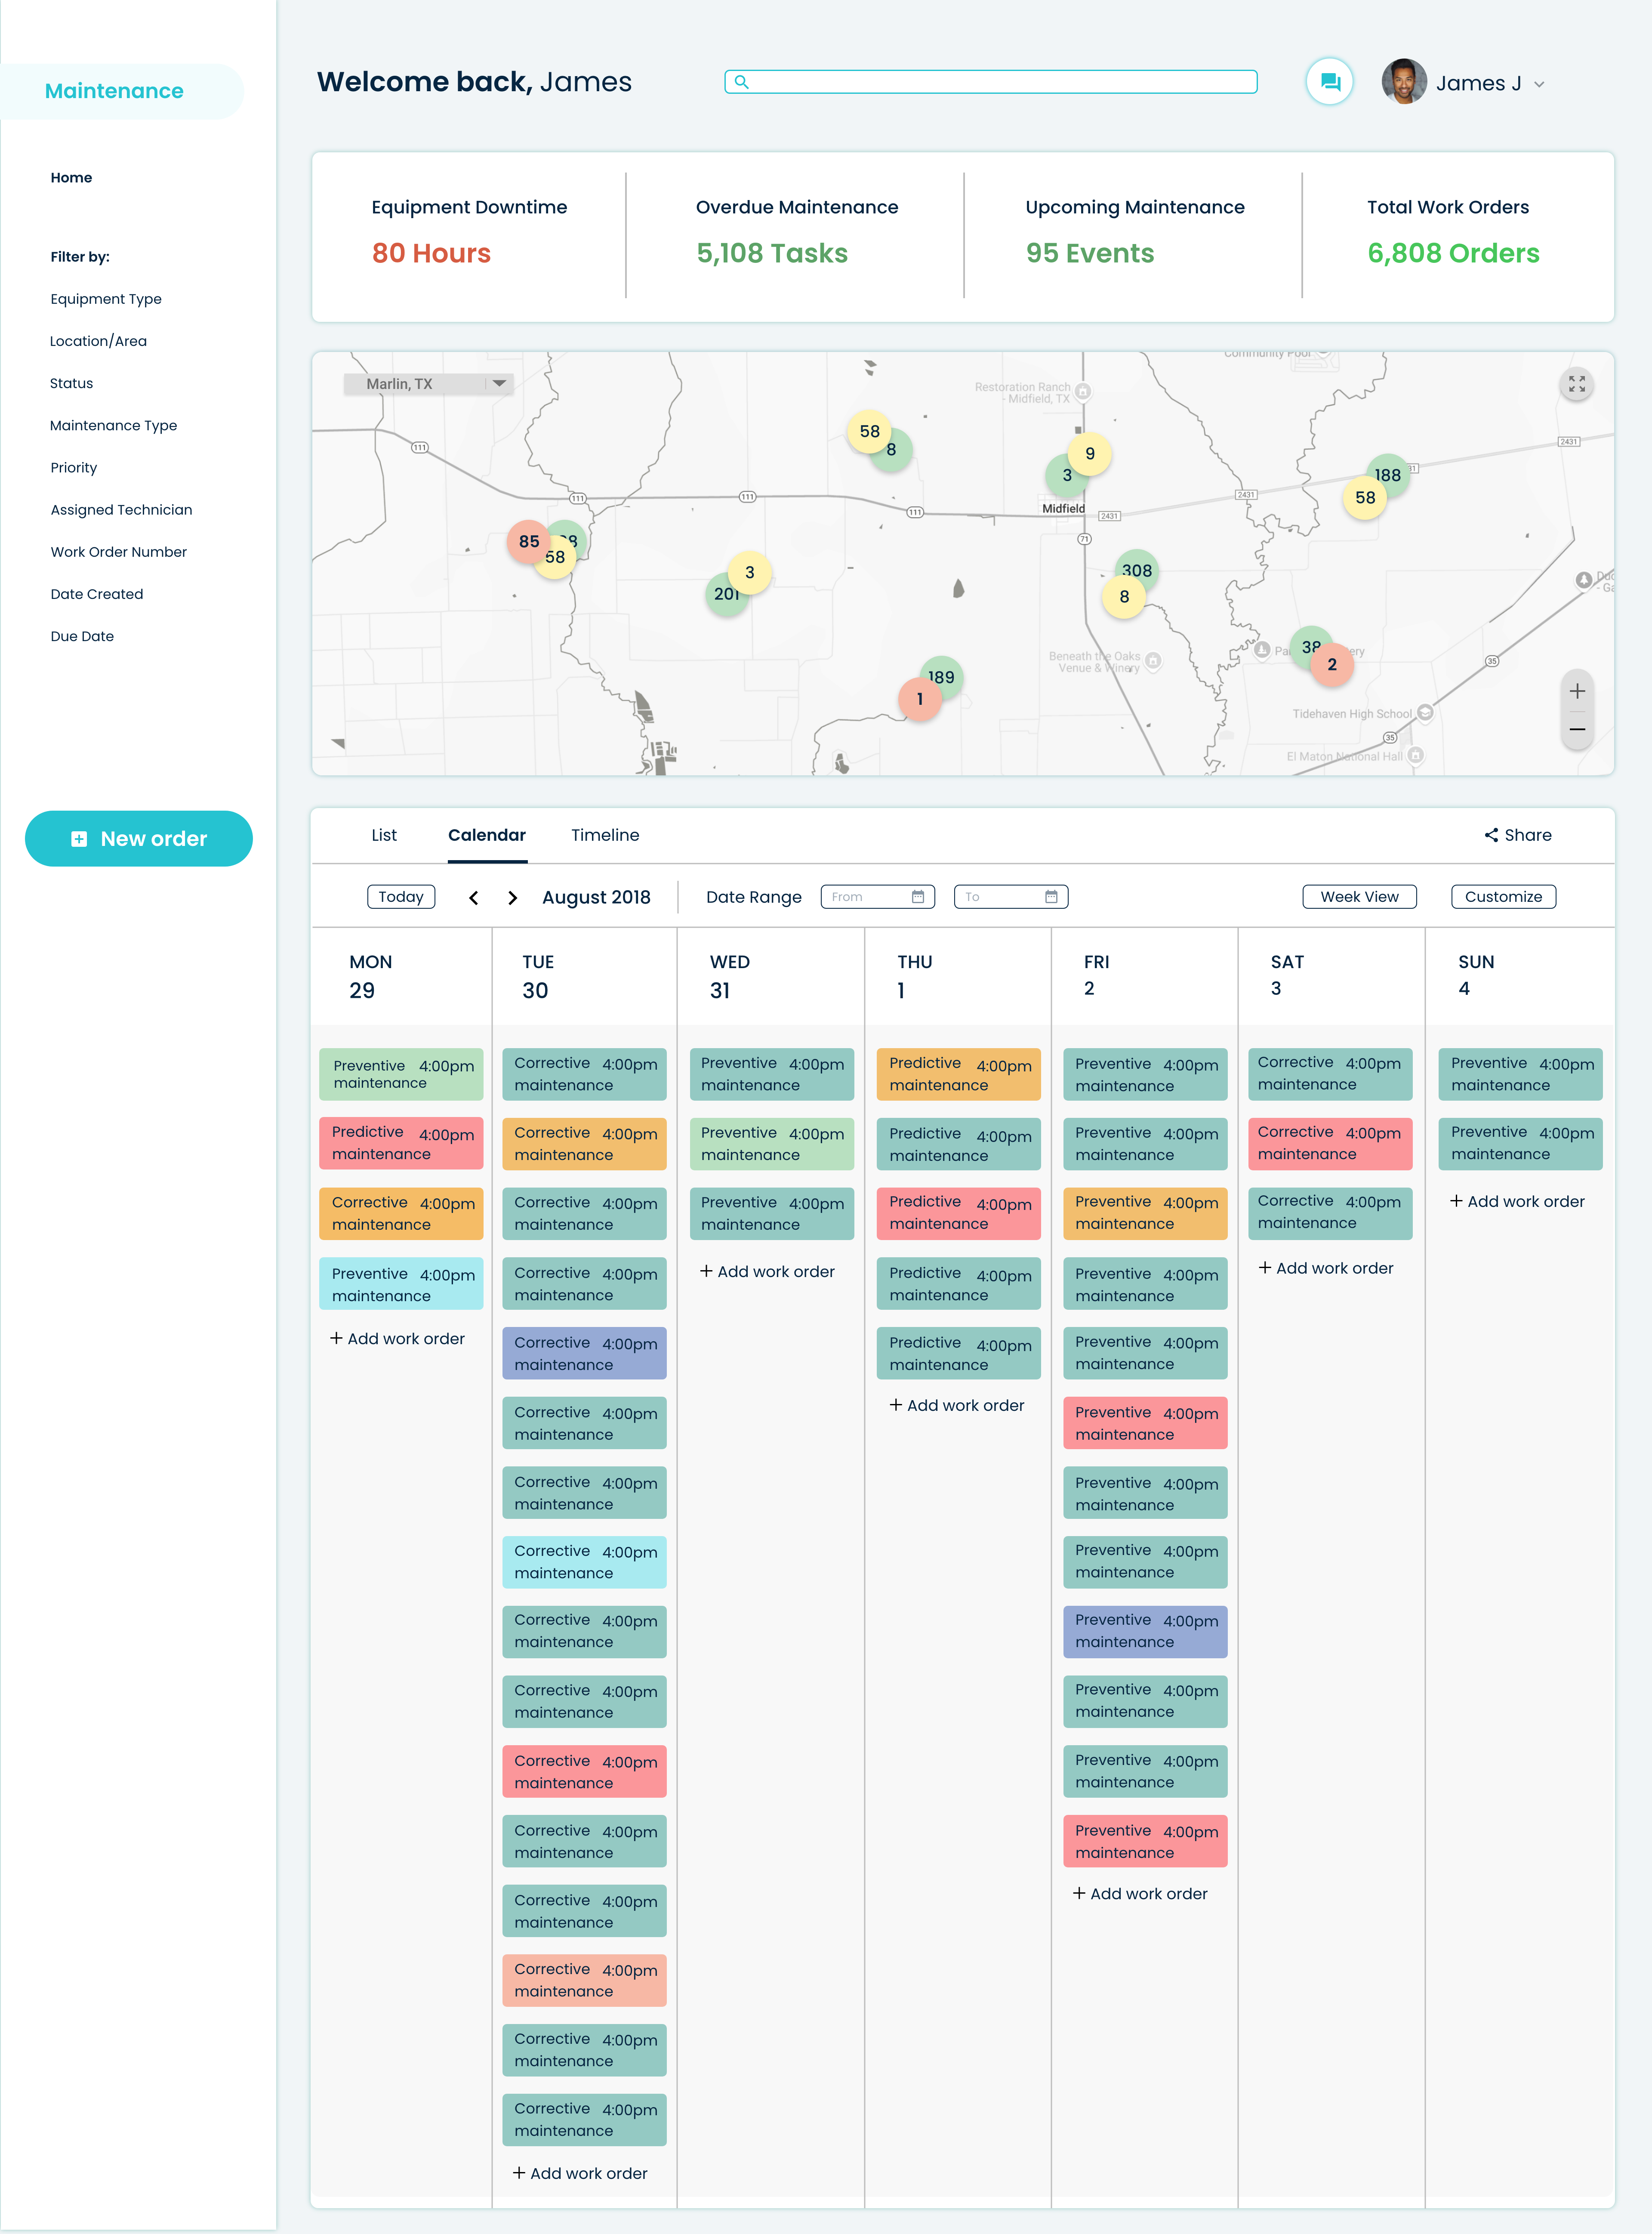Open the From date calendar icon
The width and height of the screenshot is (1652, 2234).
pyautogui.click(x=917, y=897)
